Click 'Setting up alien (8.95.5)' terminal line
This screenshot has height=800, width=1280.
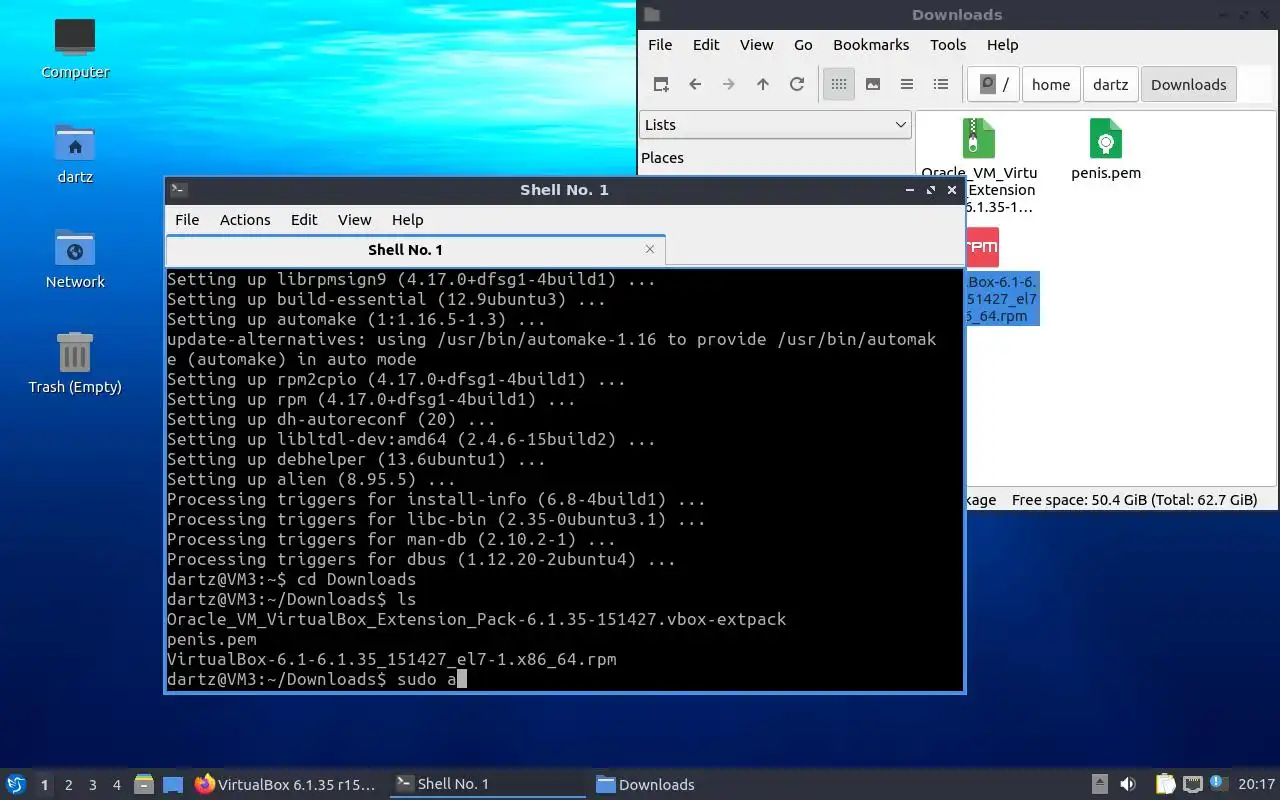pos(311,480)
